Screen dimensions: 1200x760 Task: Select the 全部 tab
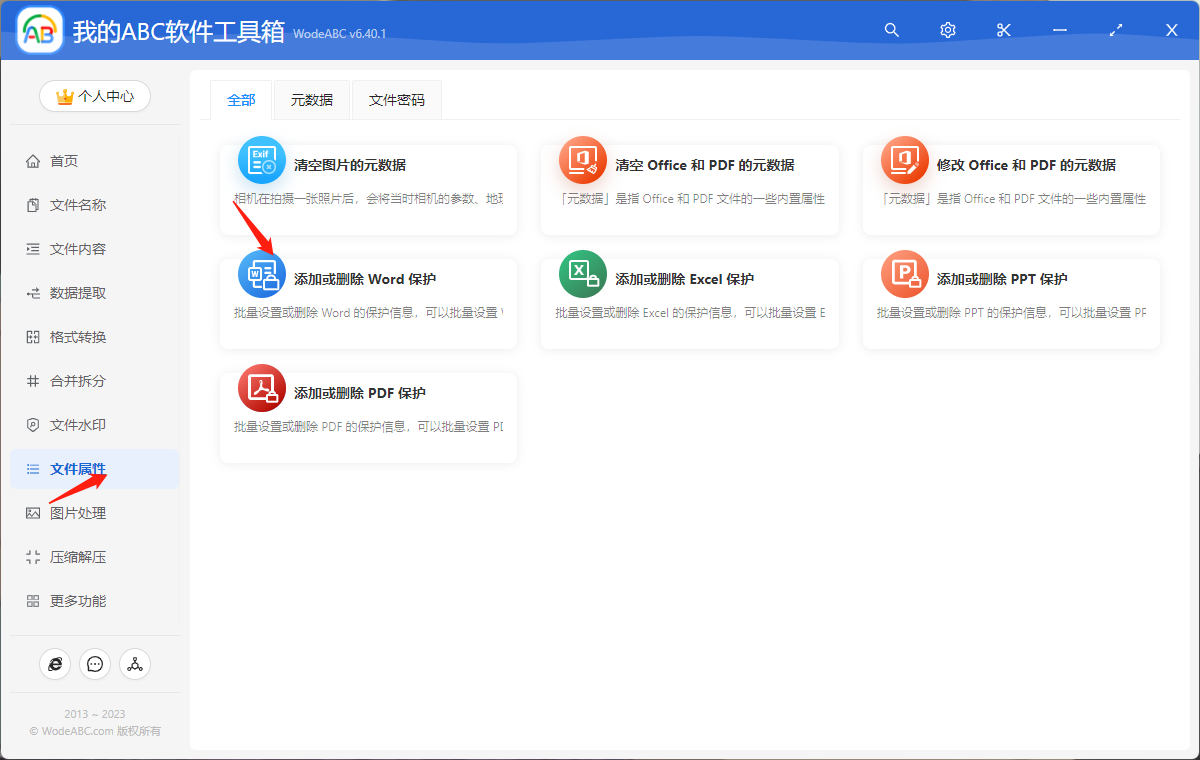point(241,100)
